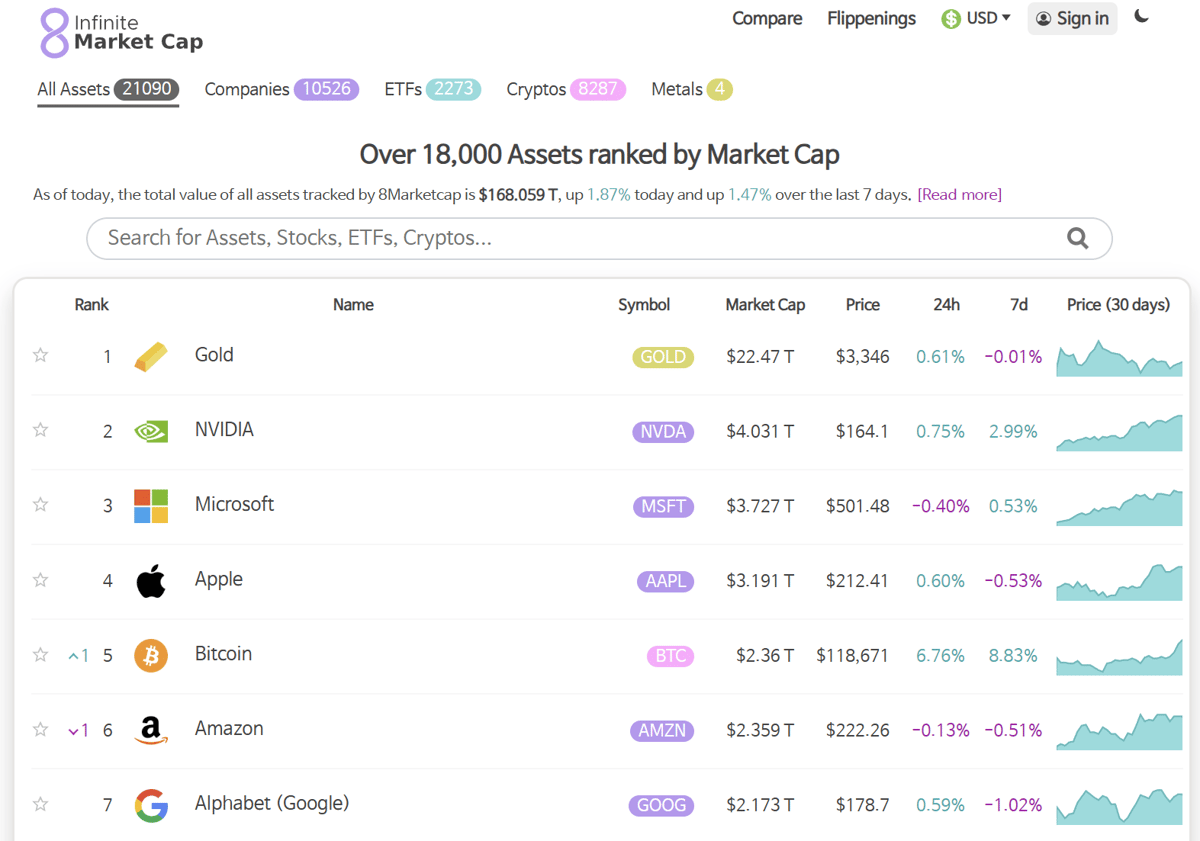Viewport: 1200px width, 841px height.
Task: Select the ETFs tab
Action: pos(432,90)
